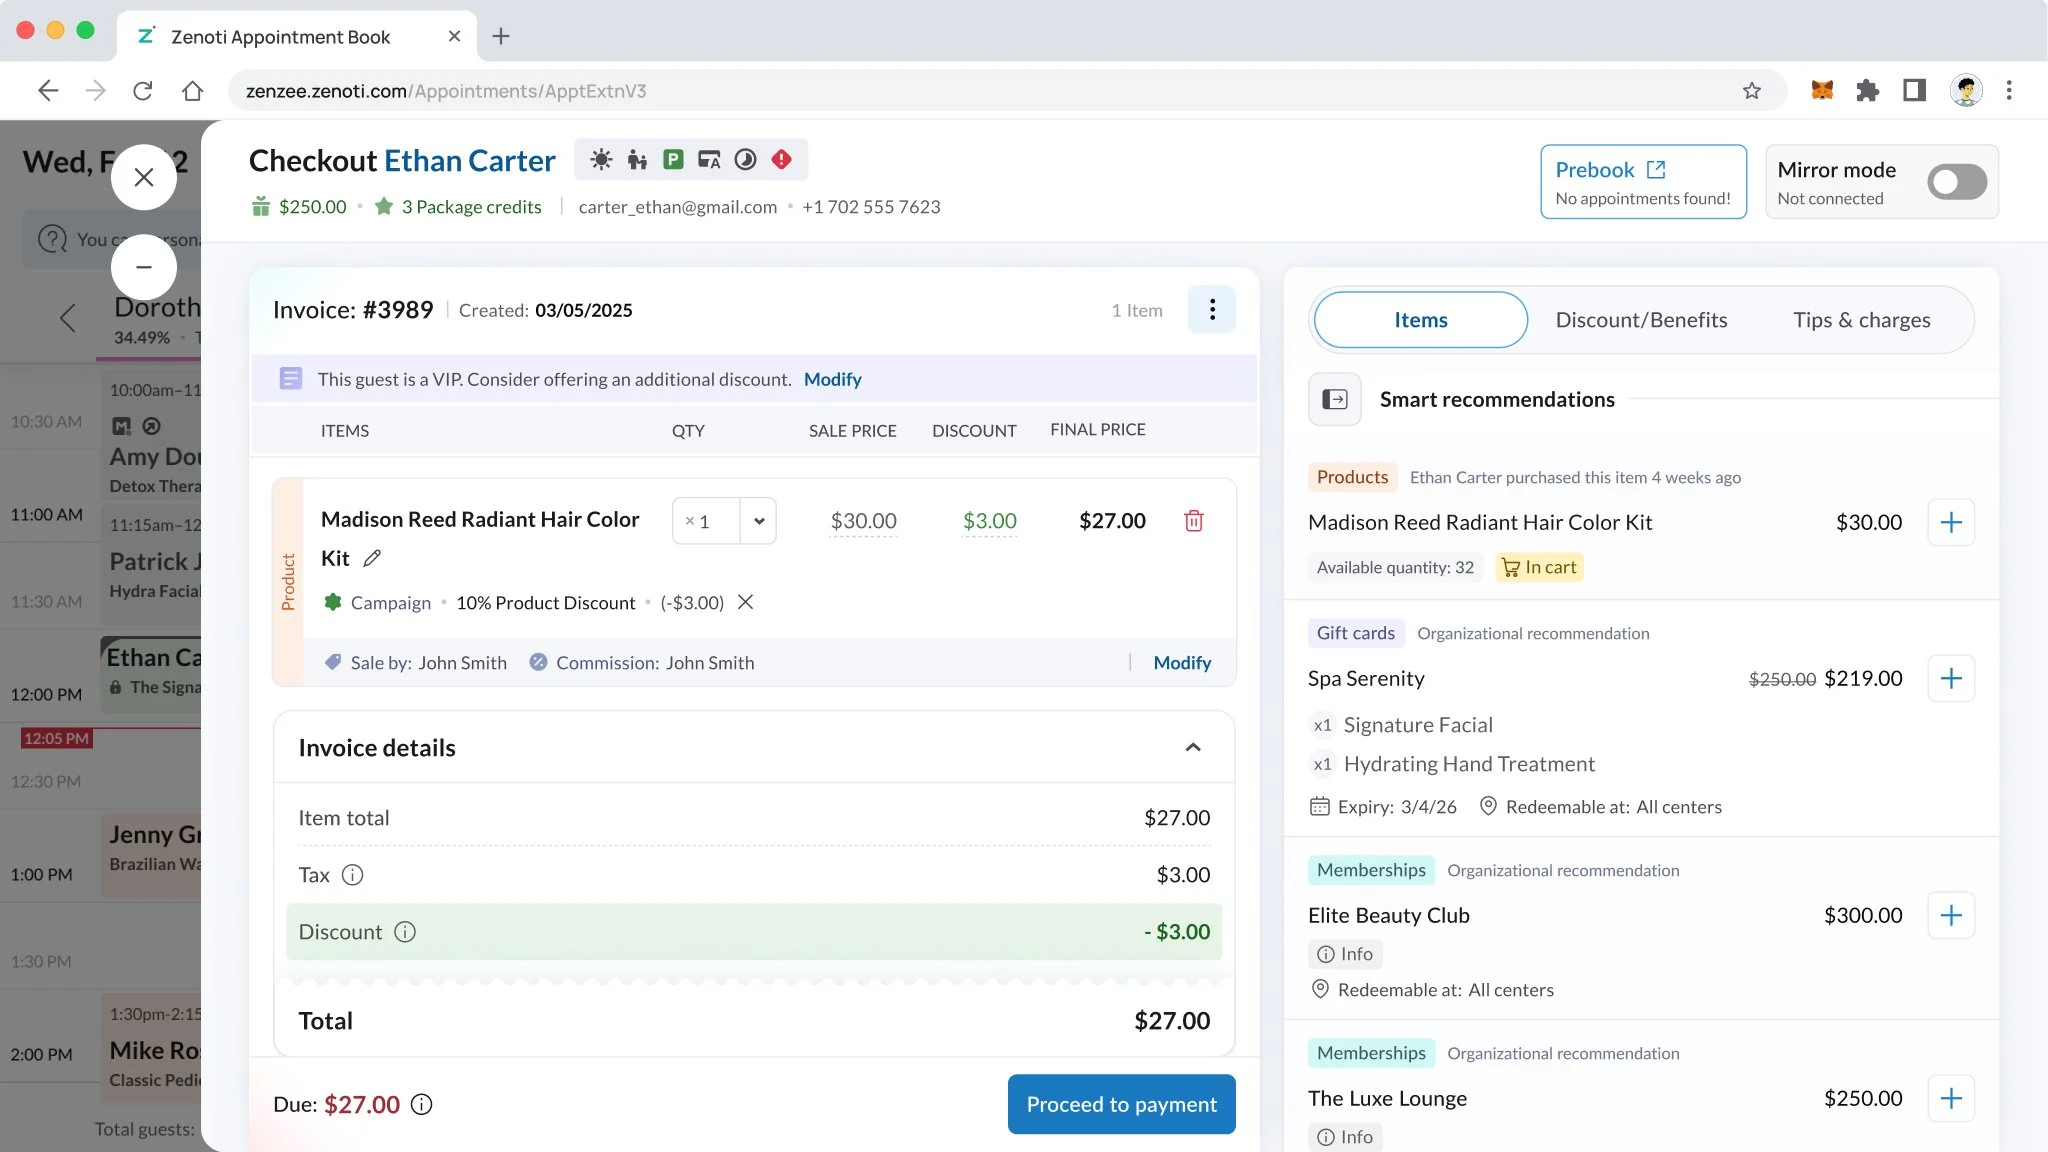This screenshot has height=1152, width=2048.
Task: Click the red alert icon in guest header
Action: pos(782,160)
